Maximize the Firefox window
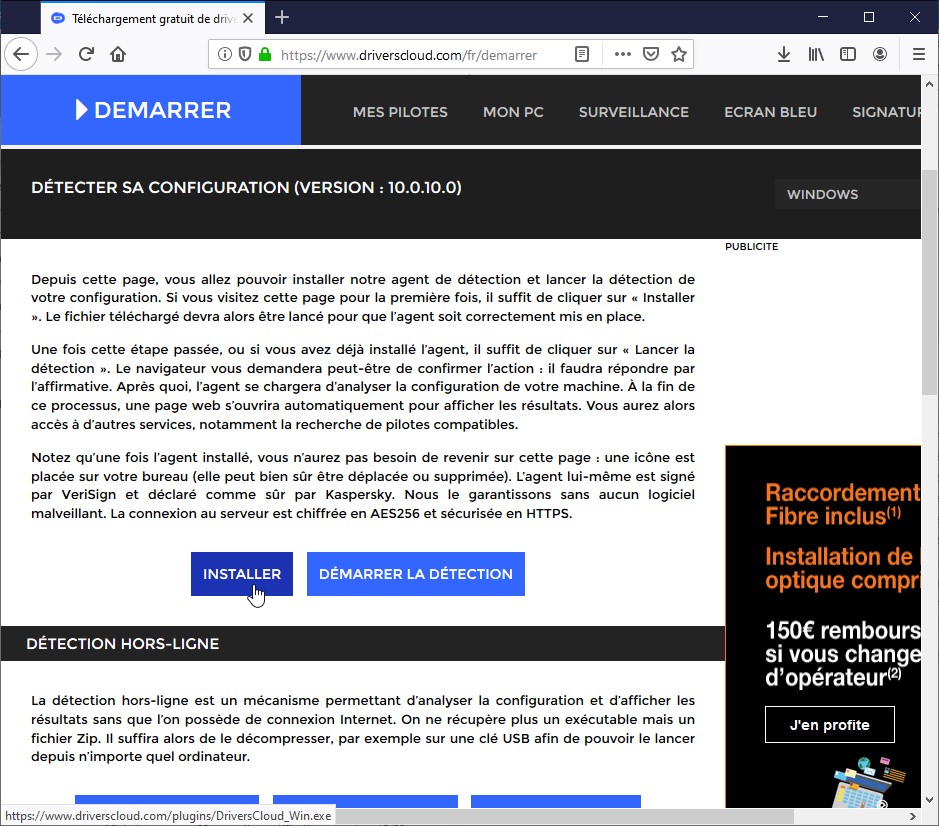This screenshot has width=939, height=826. click(869, 17)
